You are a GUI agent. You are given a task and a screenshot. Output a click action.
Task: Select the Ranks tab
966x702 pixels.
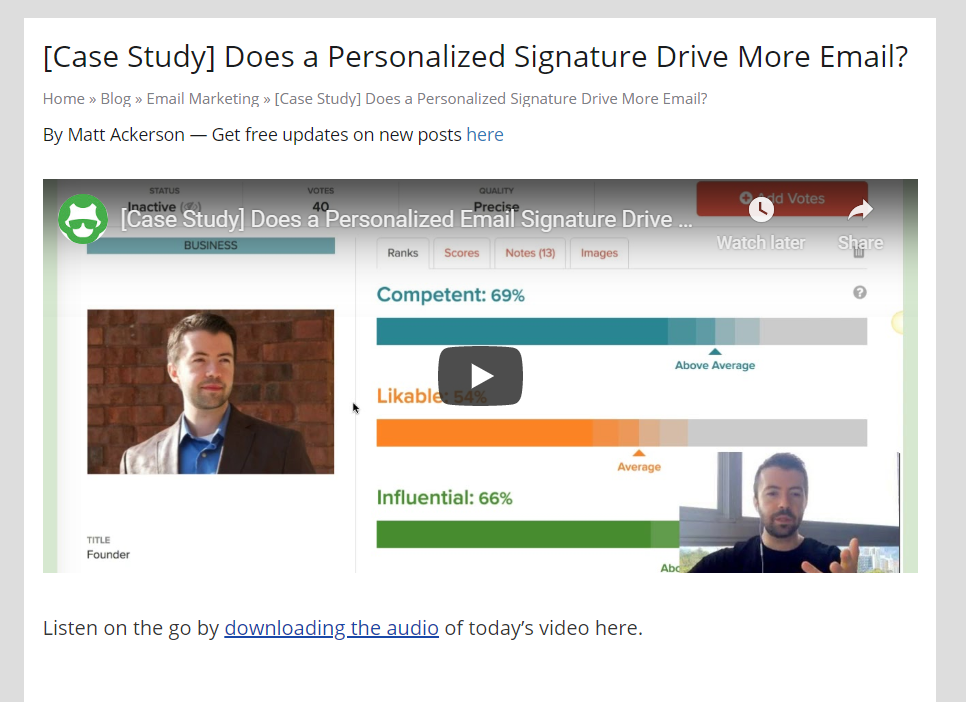[x=402, y=253]
